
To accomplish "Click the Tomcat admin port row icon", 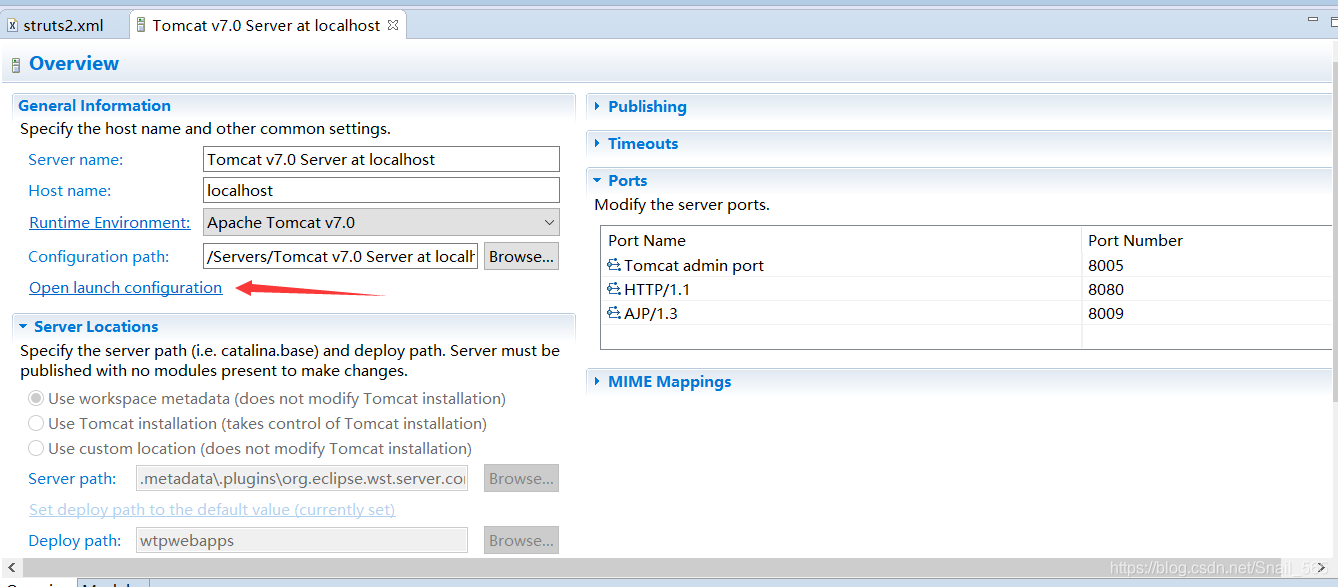I will coord(614,265).
